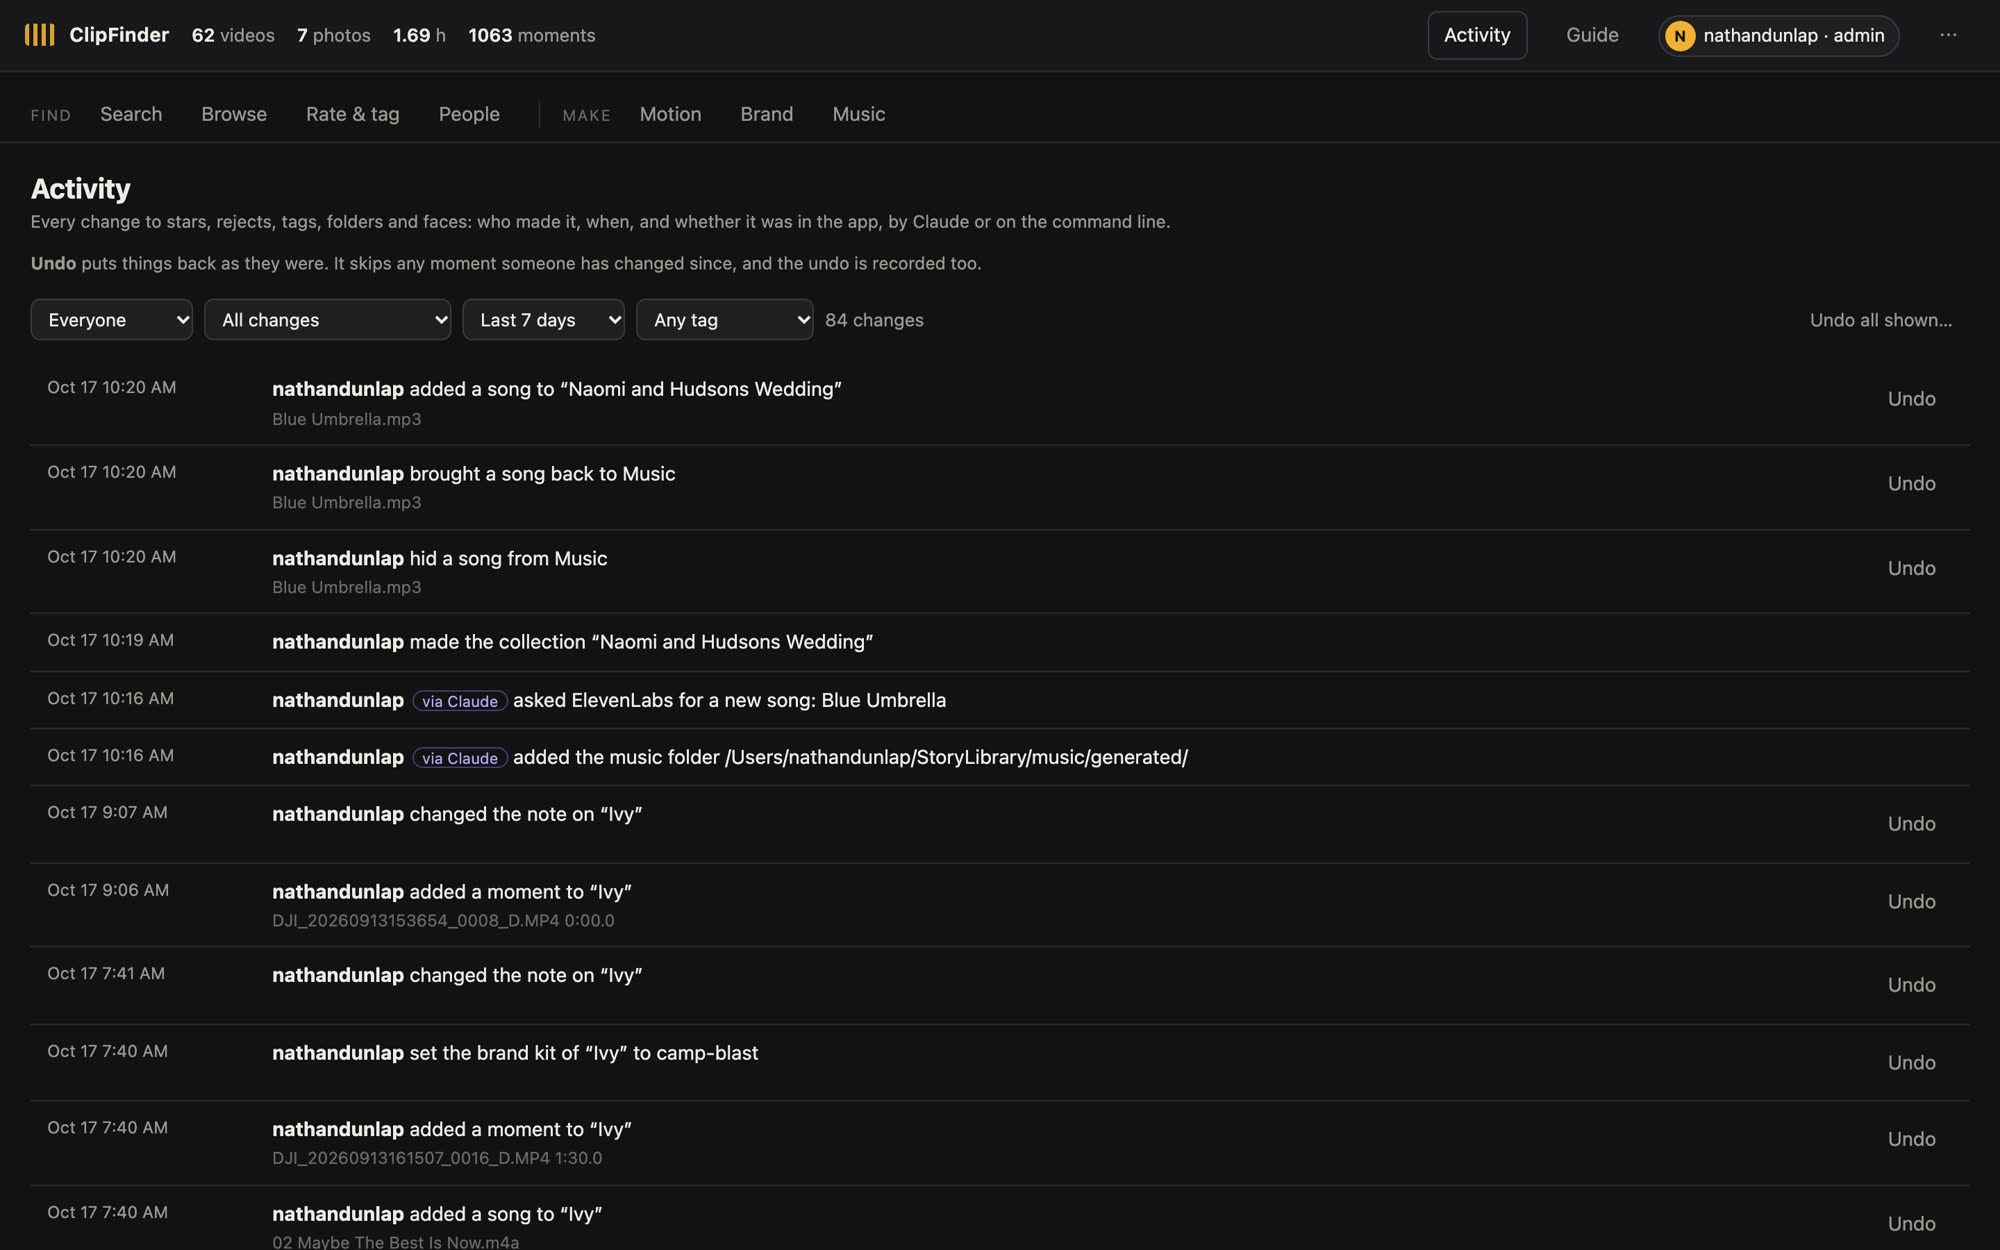The width and height of the screenshot is (2000, 1250).
Task: Open the People tab
Action: point(469,114)
